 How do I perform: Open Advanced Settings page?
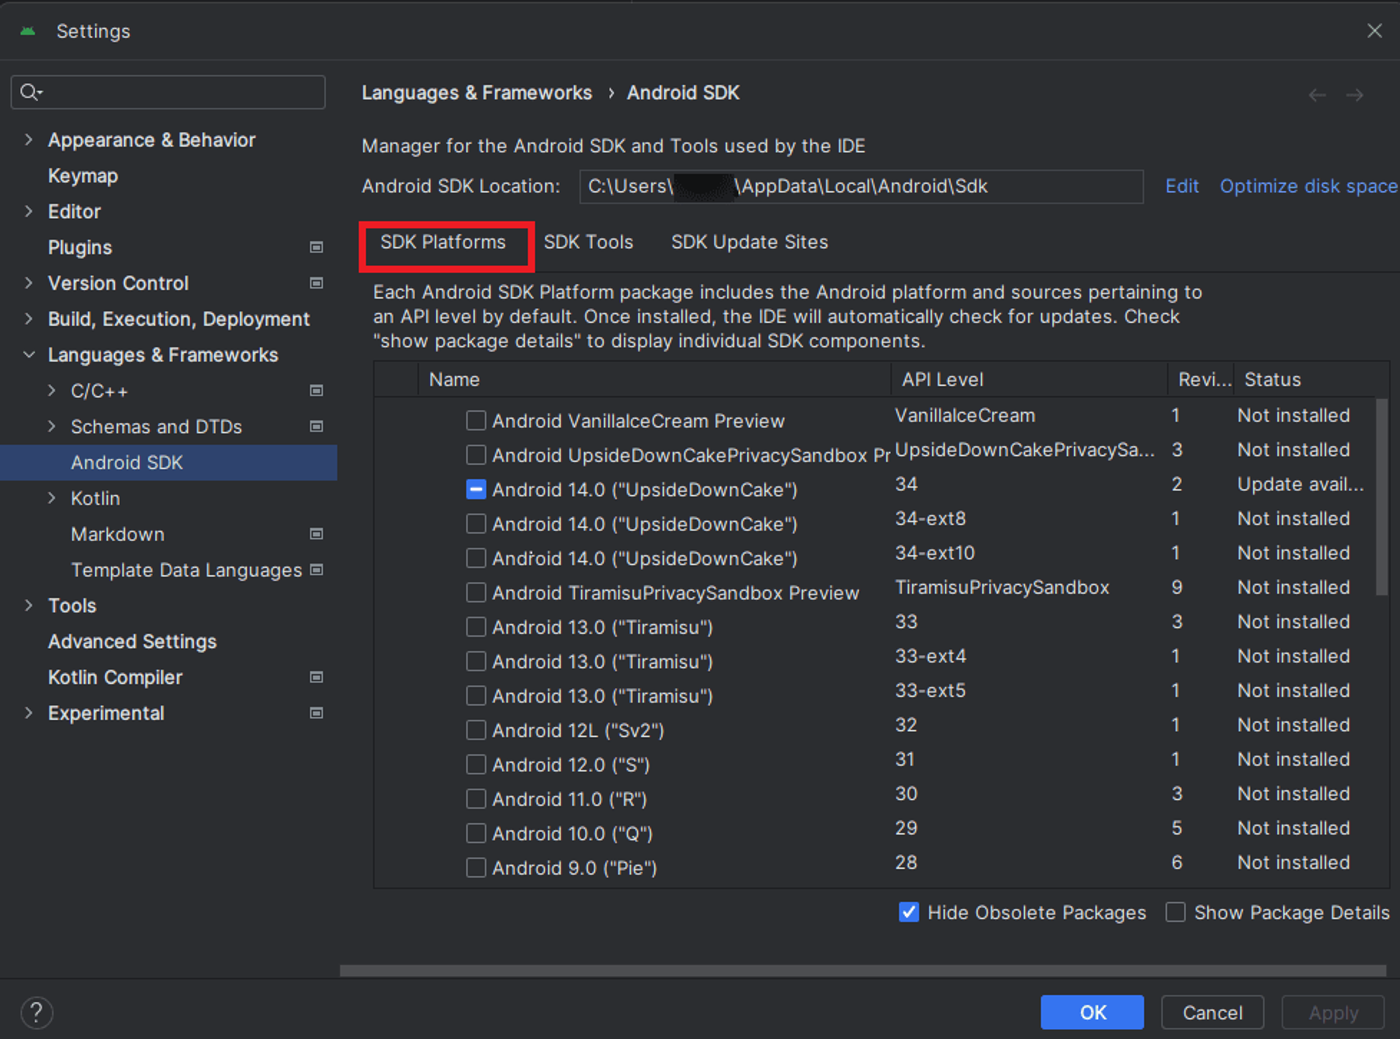click(x=132, y=641)
